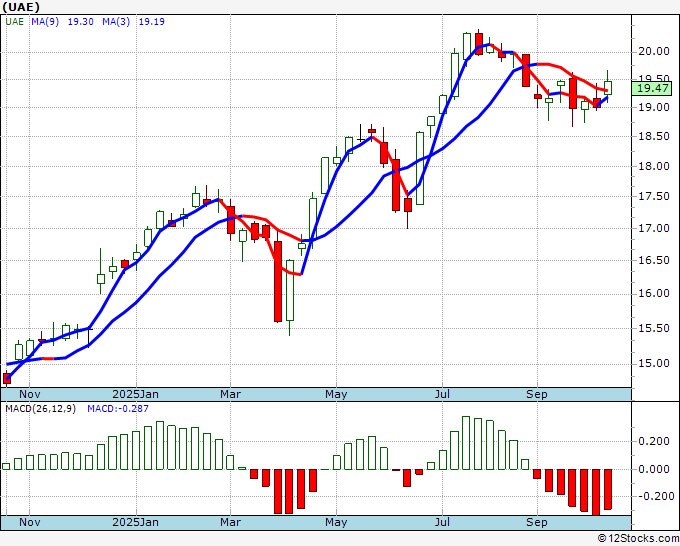This screenshot has height=546, width=680.
Task: Click the tallest green MACD bar in July
Action: click(466, 443)
